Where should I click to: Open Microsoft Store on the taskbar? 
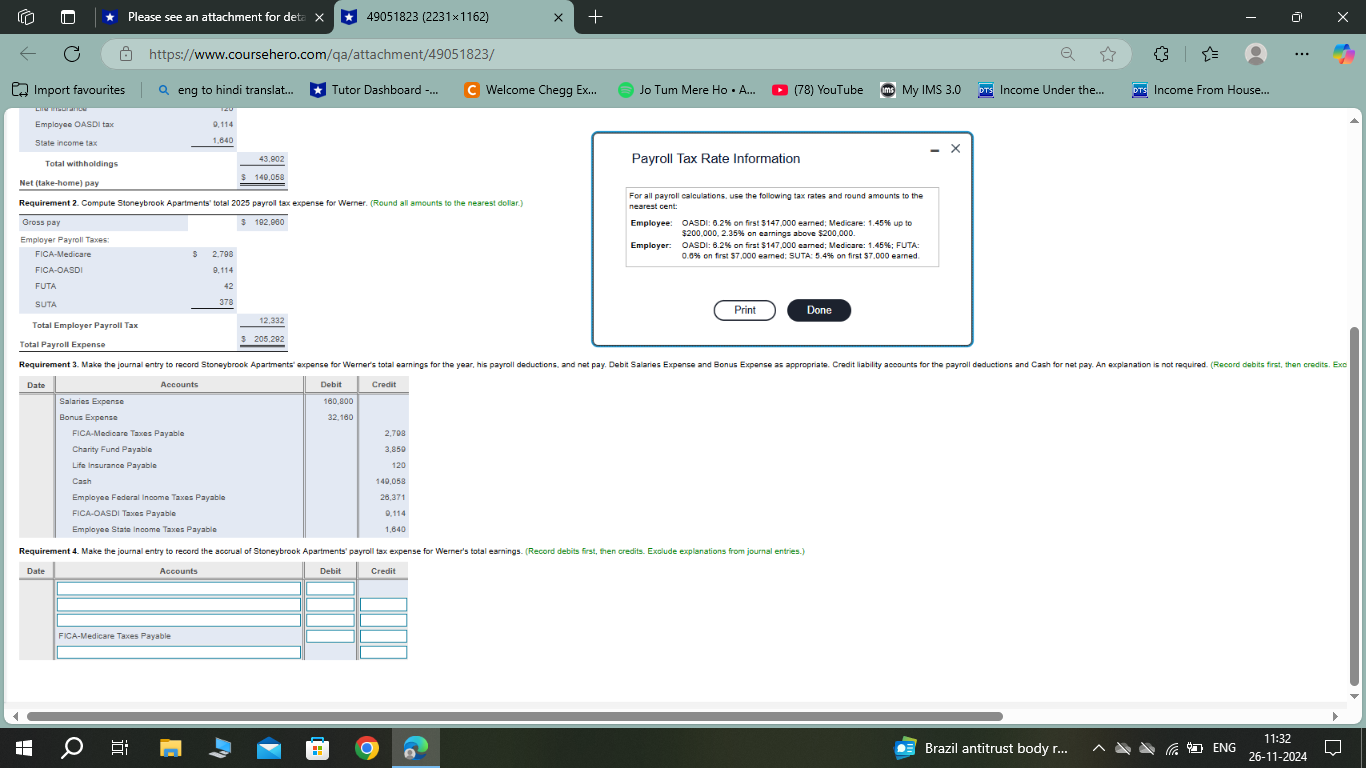point(318,748)
